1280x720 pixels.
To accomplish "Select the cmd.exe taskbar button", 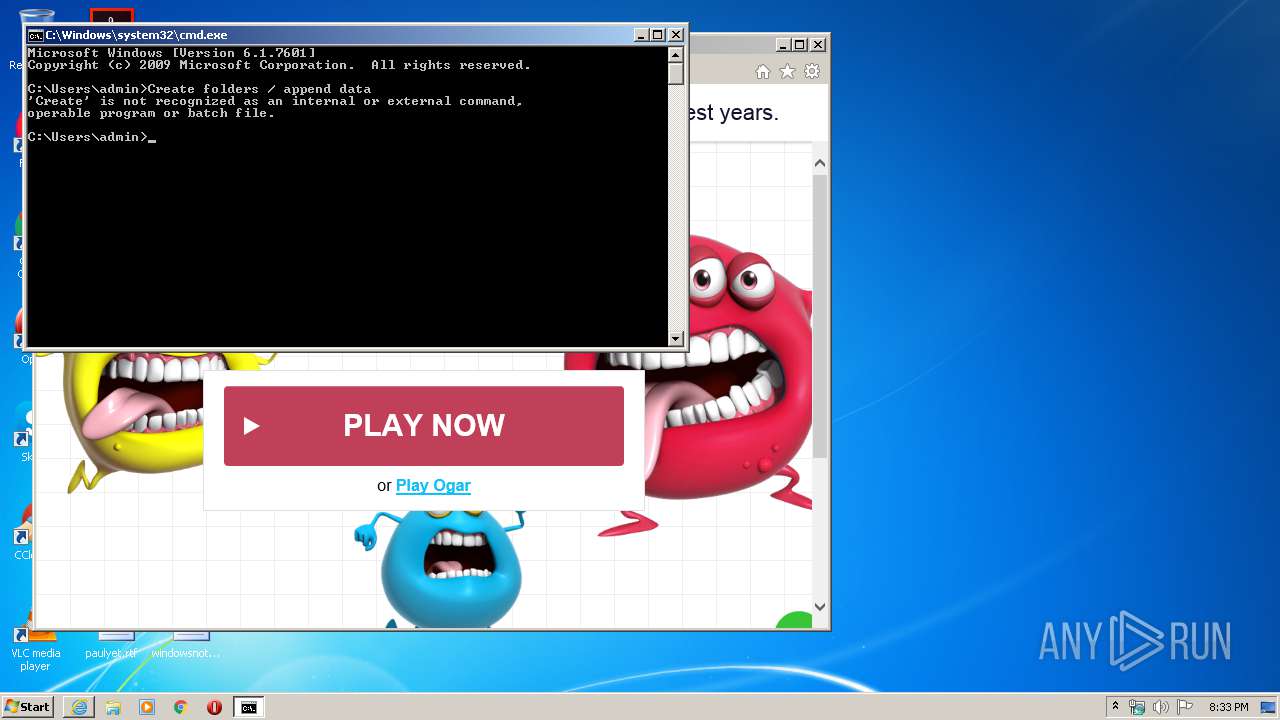I will click(248, 707).
